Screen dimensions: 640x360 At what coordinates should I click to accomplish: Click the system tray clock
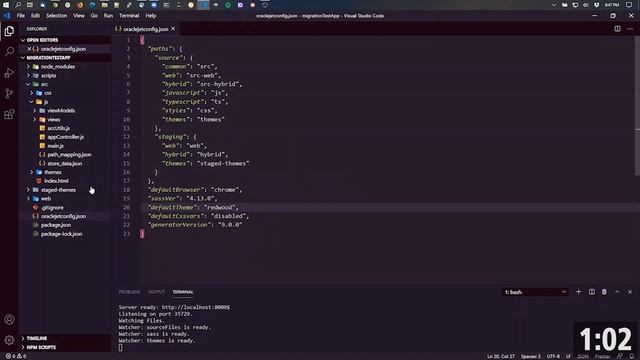point(612,5)
